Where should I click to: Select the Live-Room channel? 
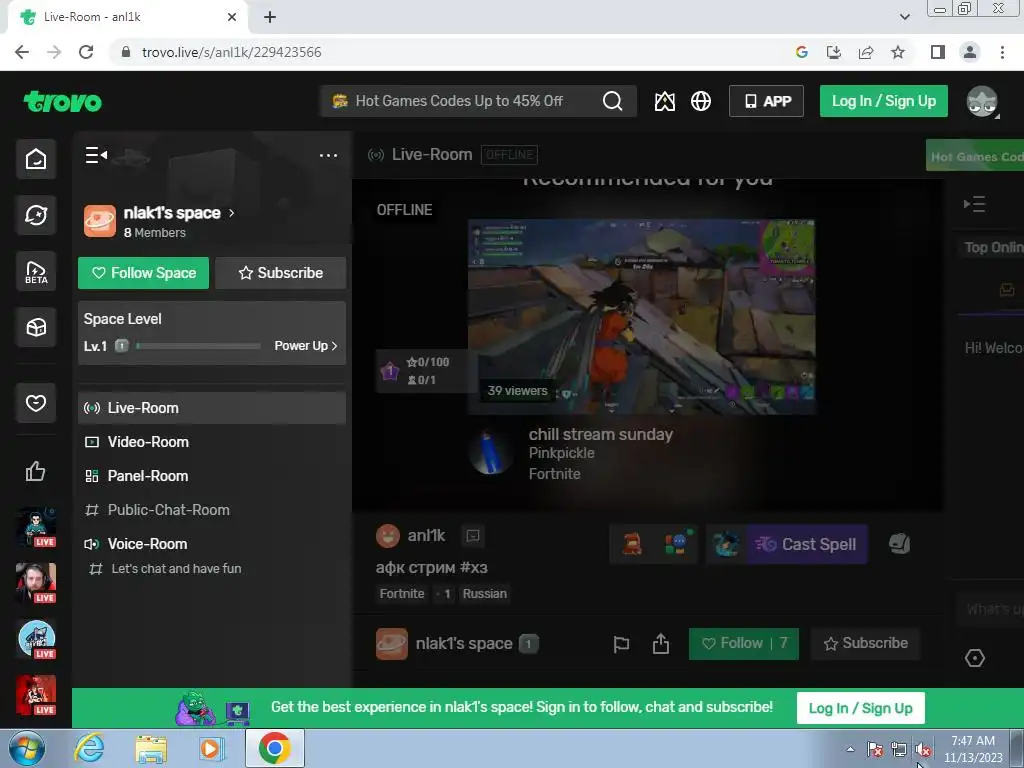click(212, 408)
